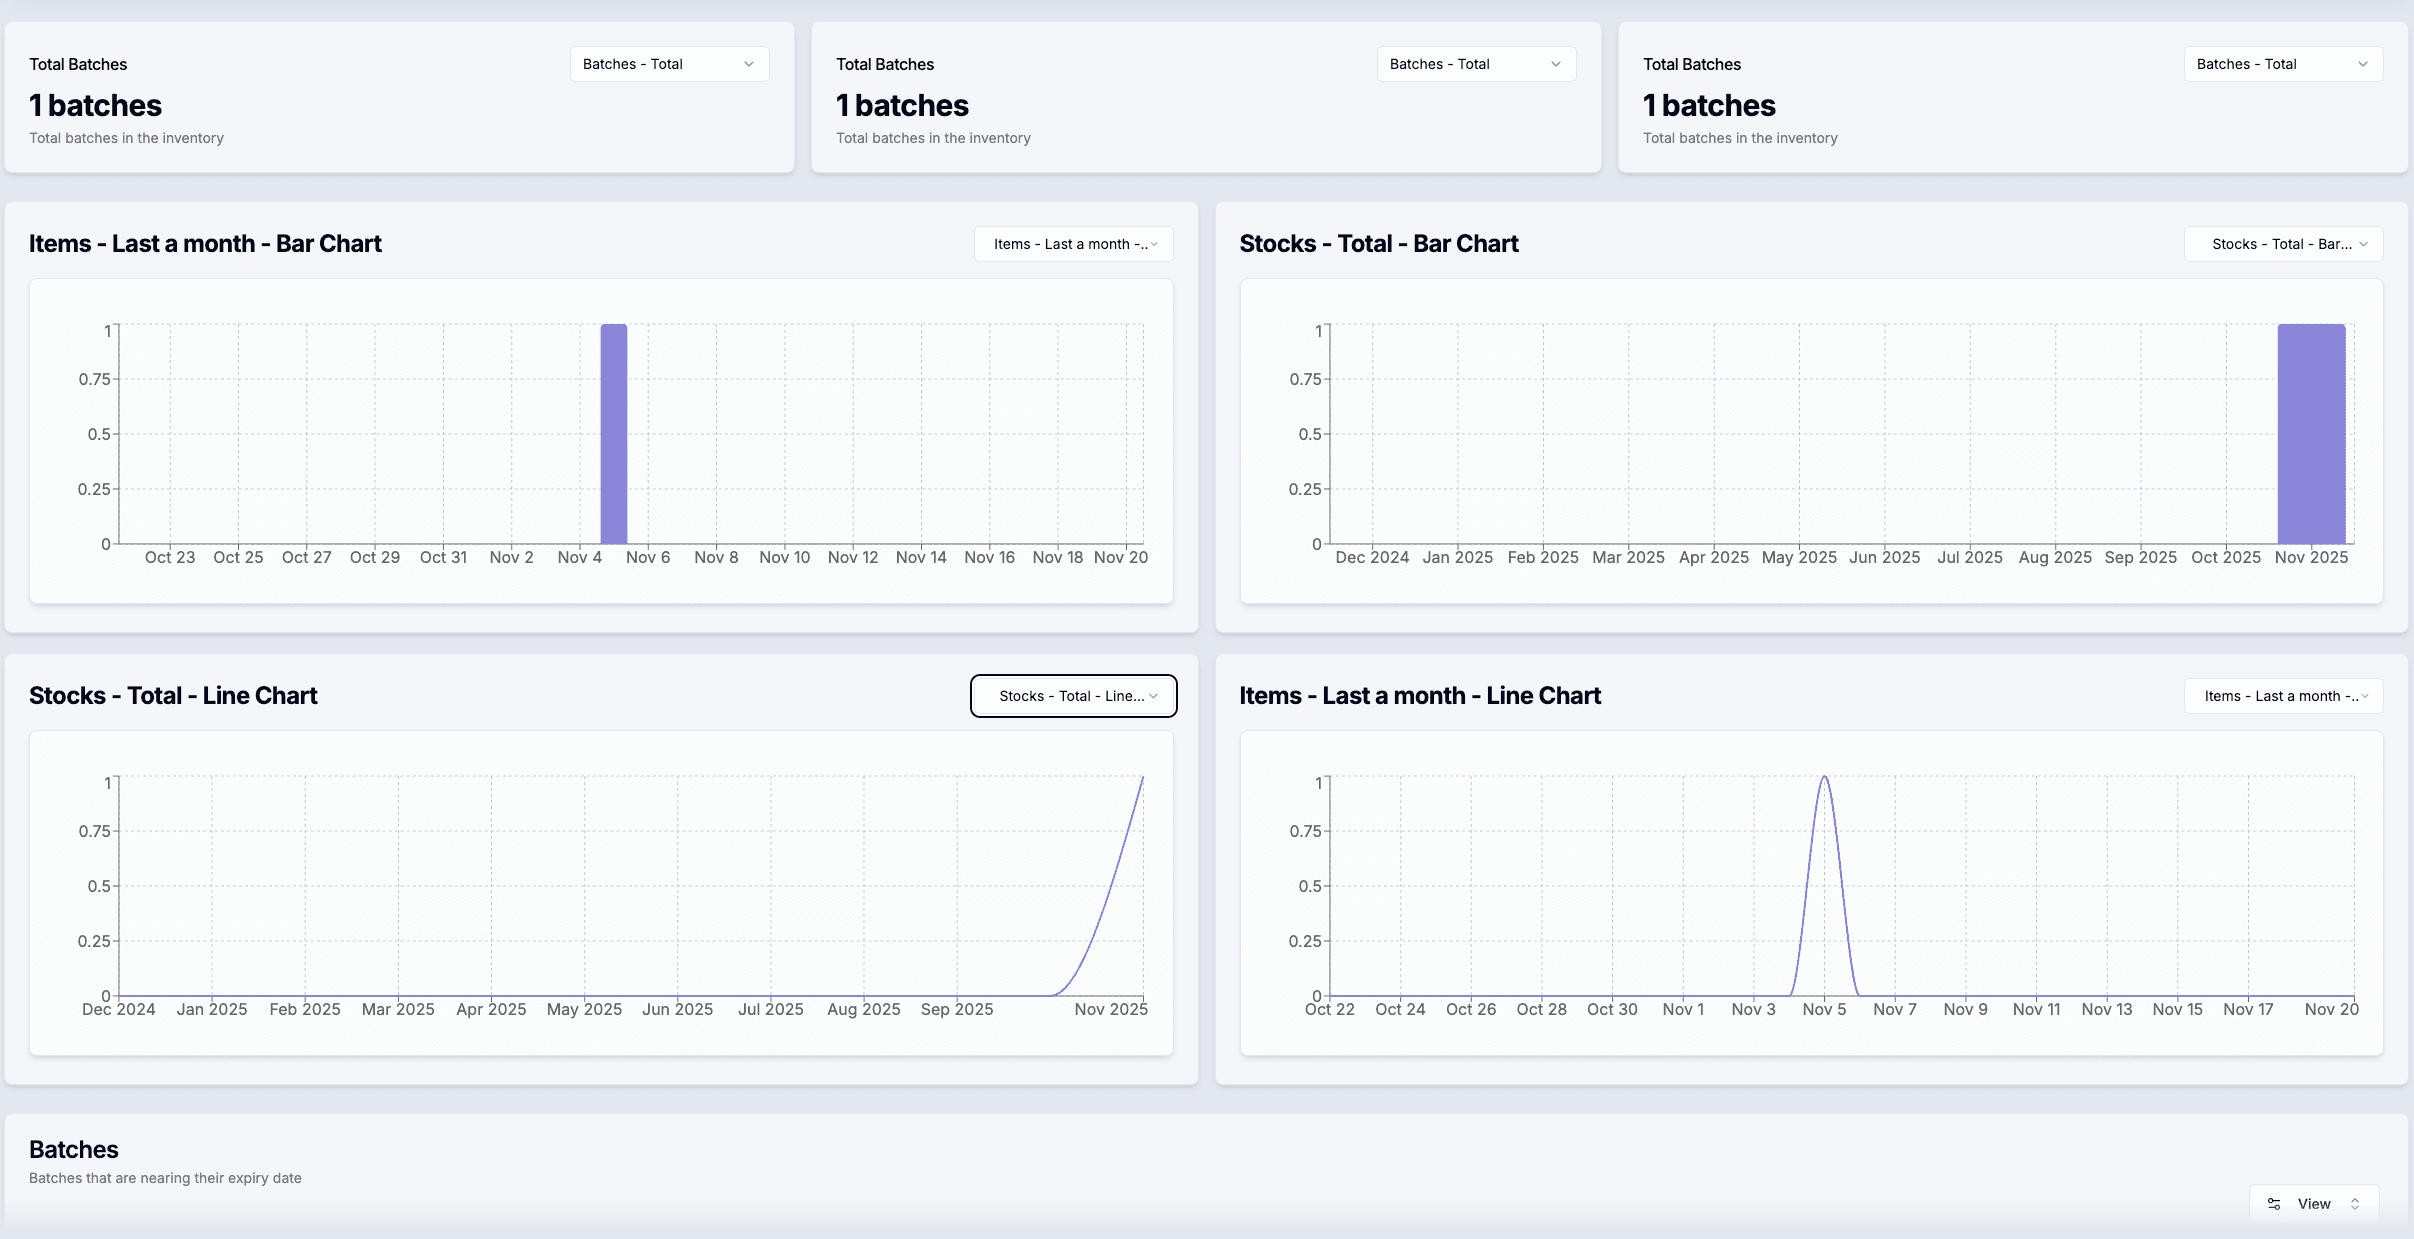Click chevron in Items Line Chart panel's selector
Image resolution: width=2414 pixels, height=1239 pixels.
click(2365, 696)
